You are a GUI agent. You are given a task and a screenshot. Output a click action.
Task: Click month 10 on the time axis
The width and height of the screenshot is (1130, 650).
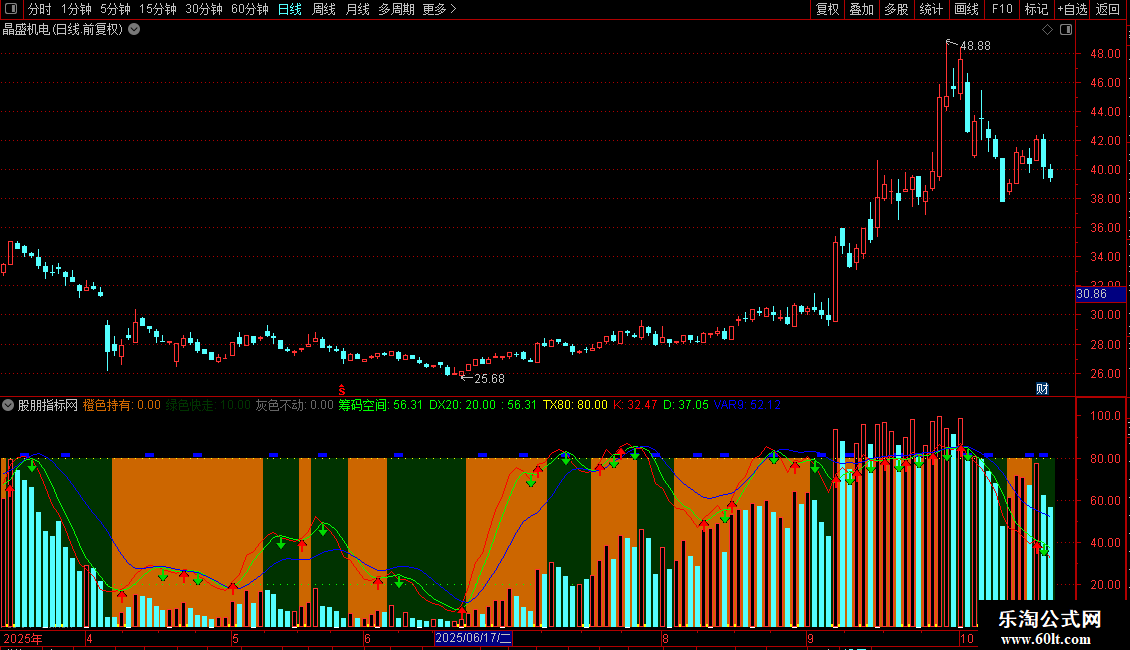pyautogui.click(x=966, y=638)
